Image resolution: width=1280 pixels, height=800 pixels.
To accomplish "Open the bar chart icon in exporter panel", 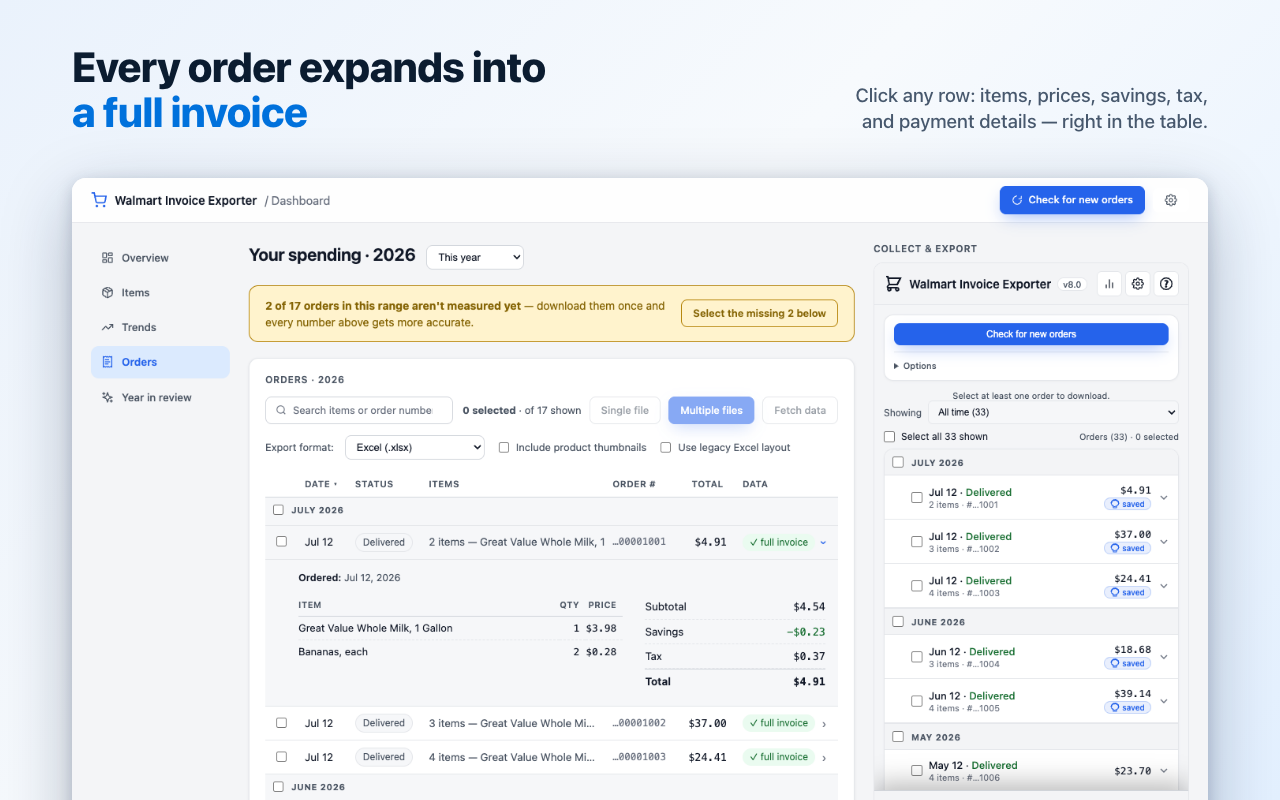I will pos(1109,284).
